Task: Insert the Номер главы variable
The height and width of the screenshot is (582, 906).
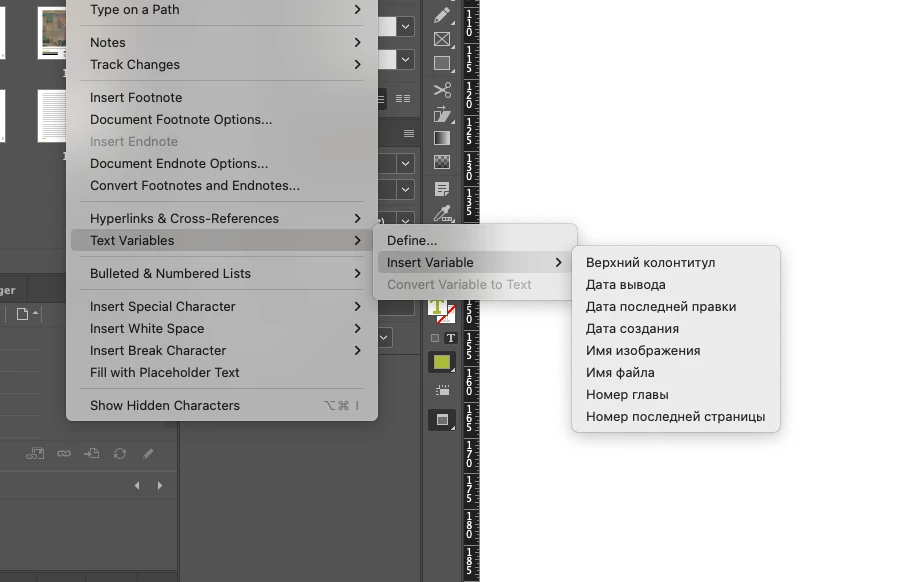Action: [x=675, y=394]
